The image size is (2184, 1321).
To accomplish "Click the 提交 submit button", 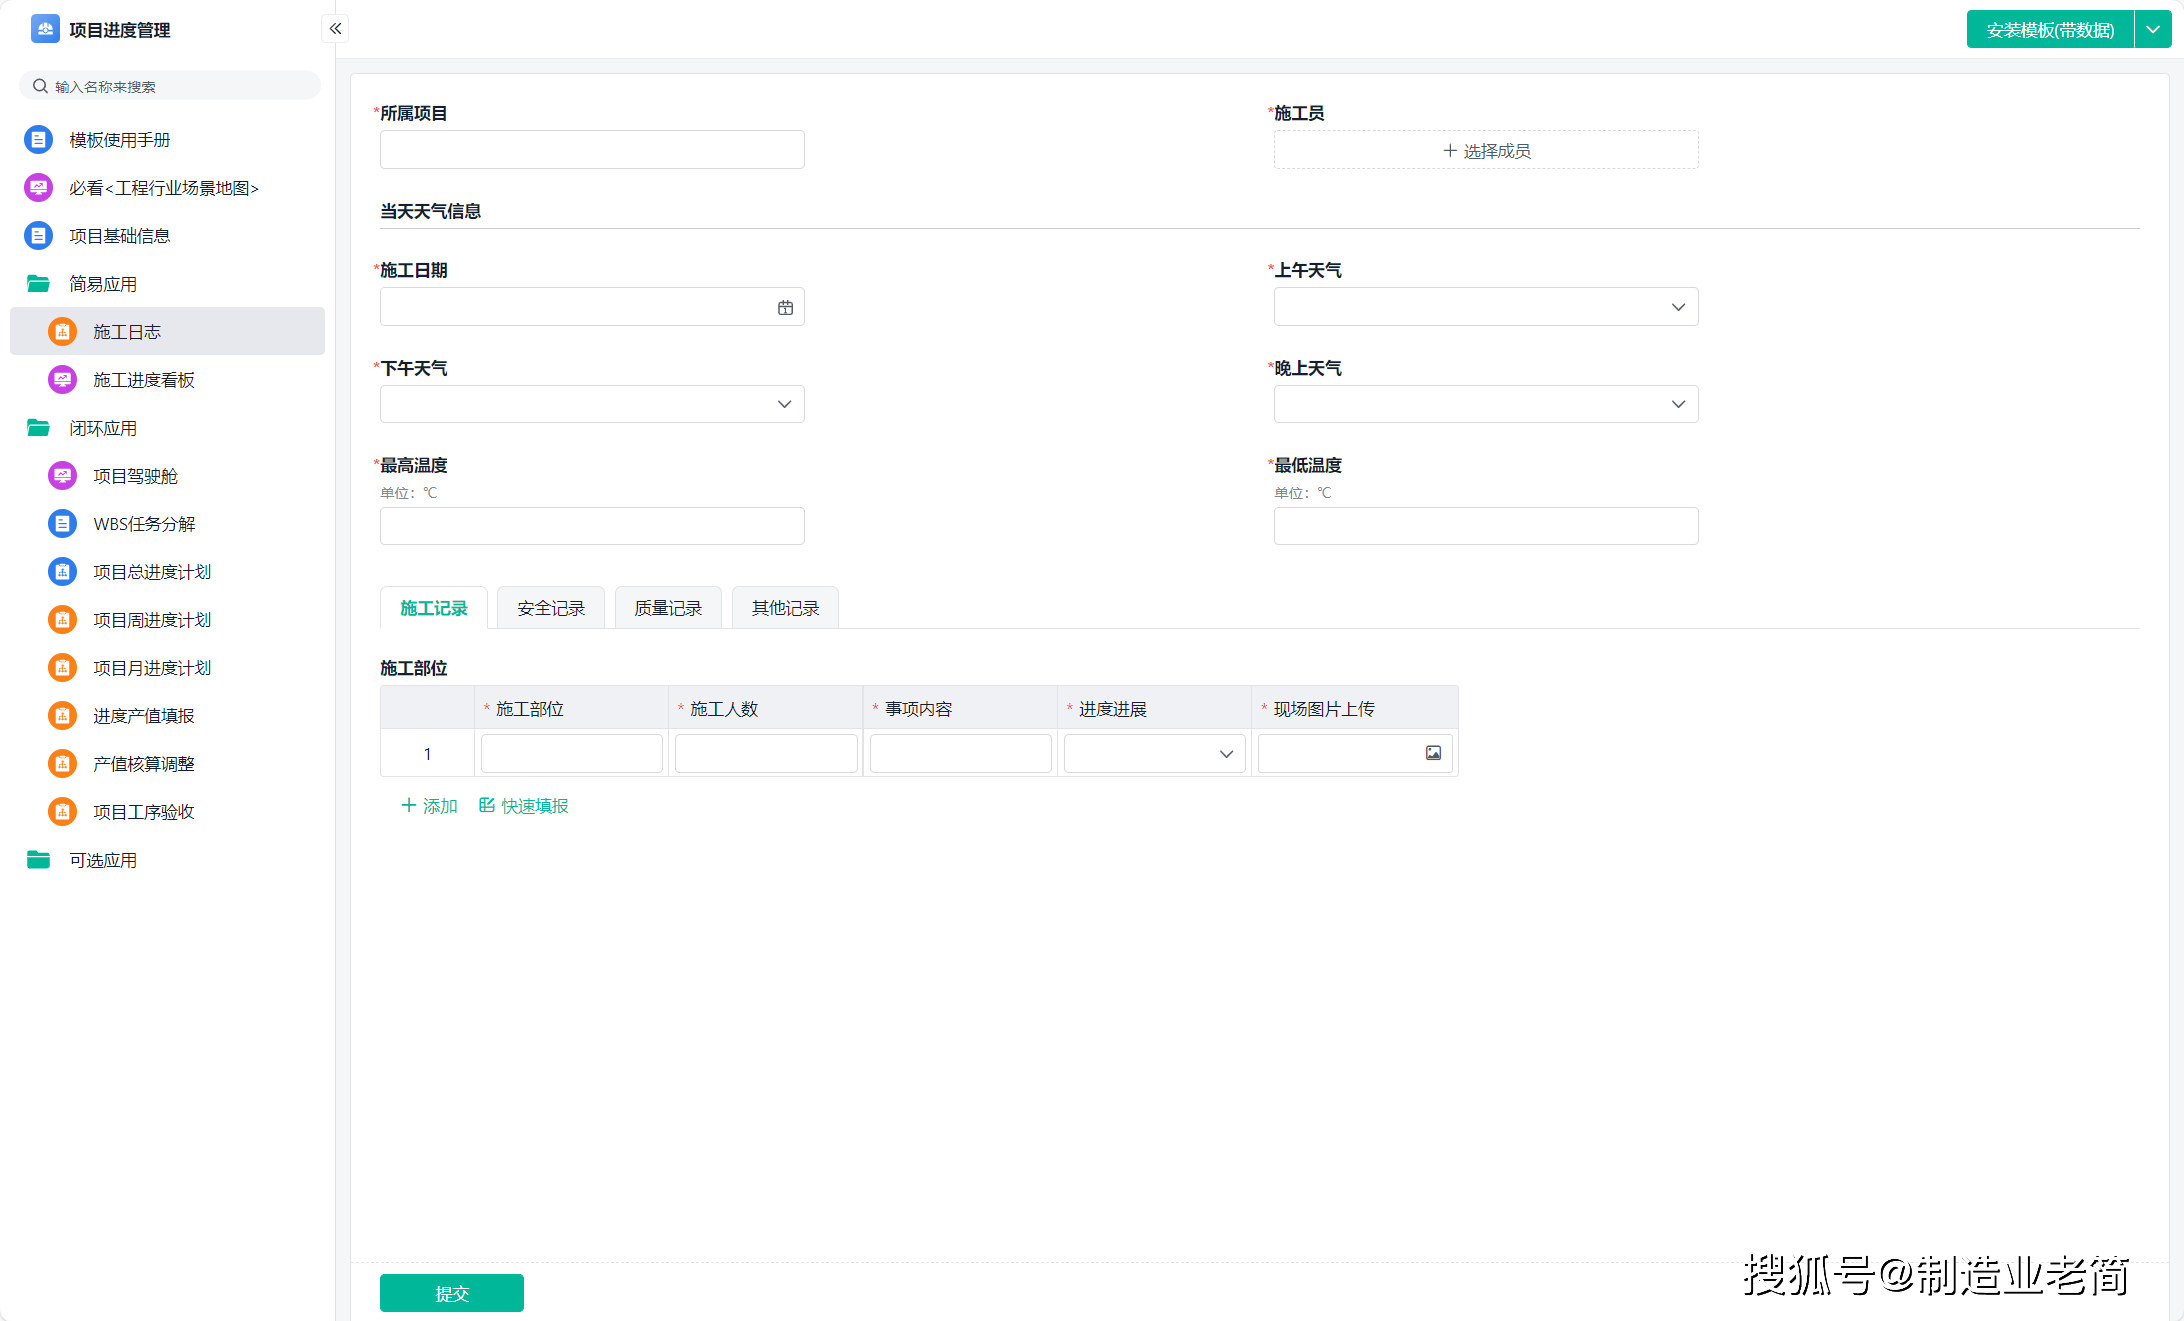I will [x=452, y=1293].
